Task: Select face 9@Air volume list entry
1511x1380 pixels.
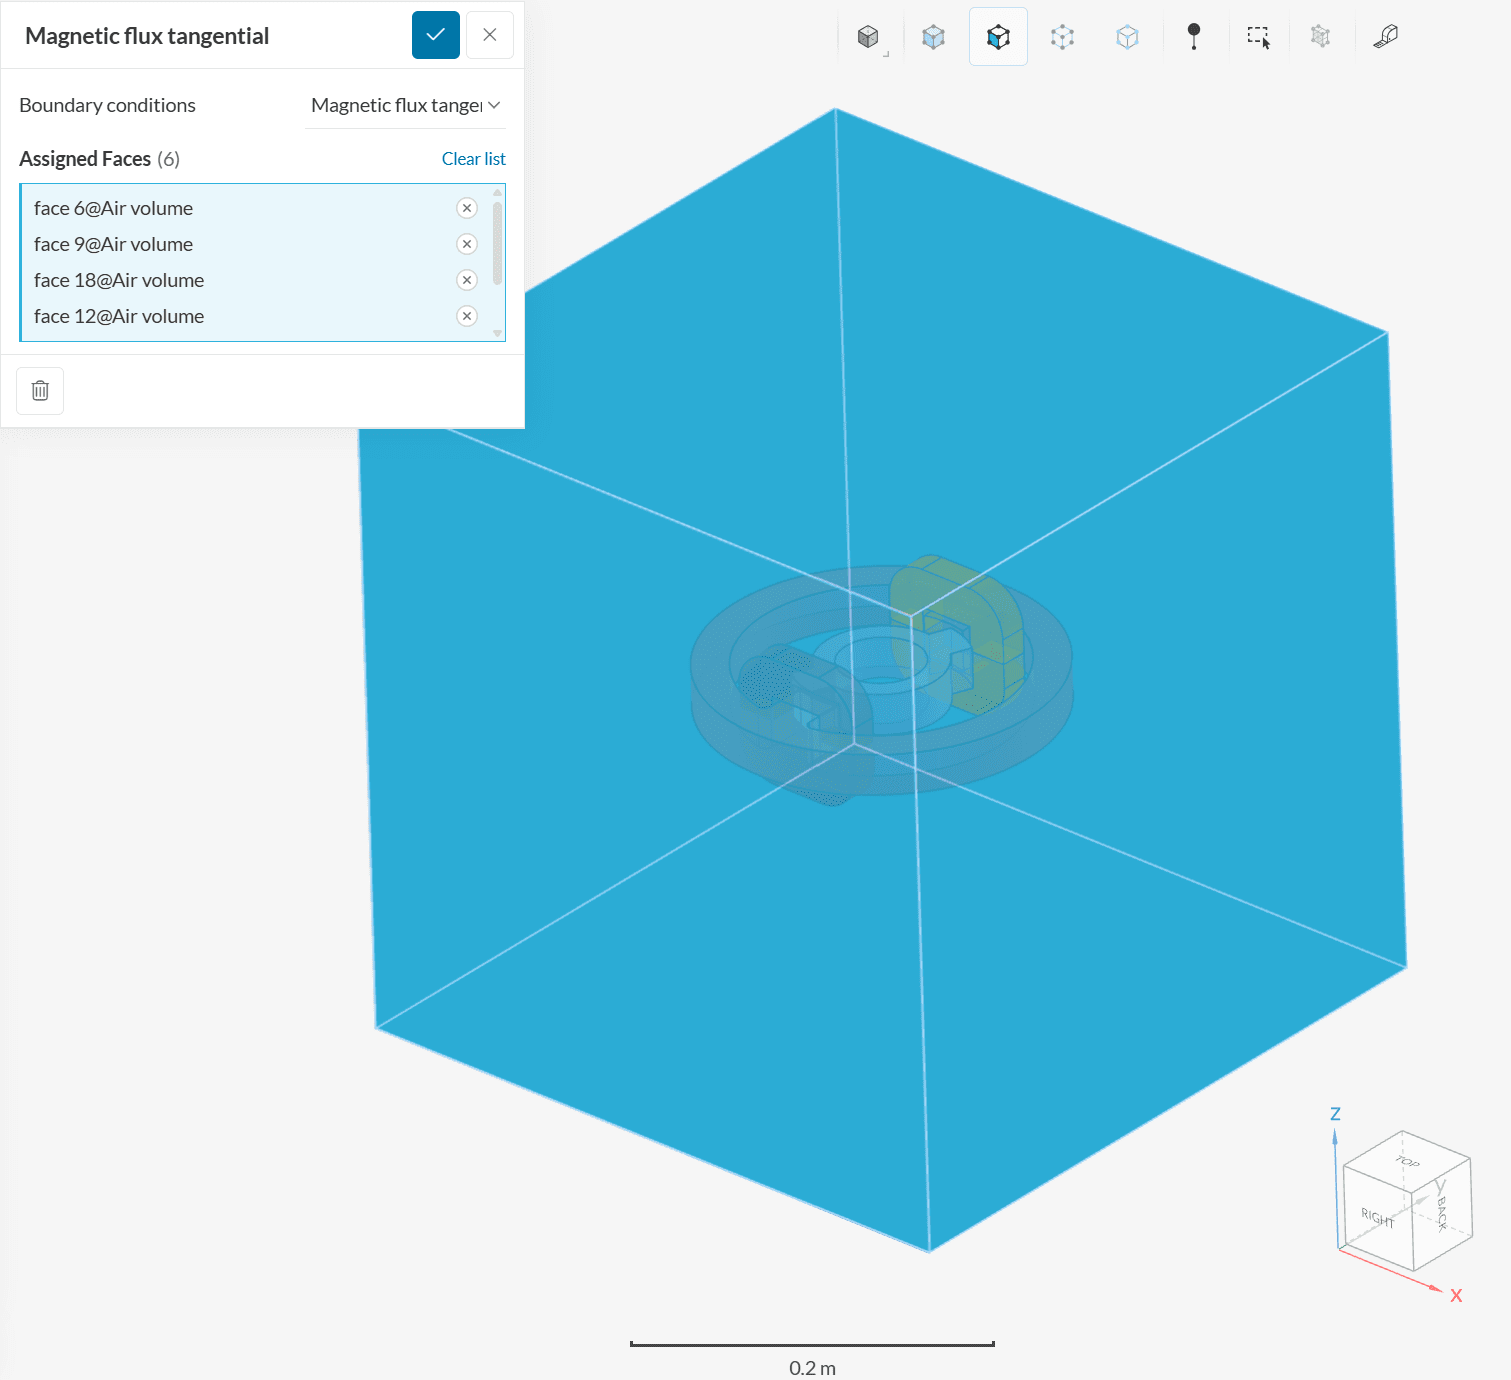Action: [113, 244]
